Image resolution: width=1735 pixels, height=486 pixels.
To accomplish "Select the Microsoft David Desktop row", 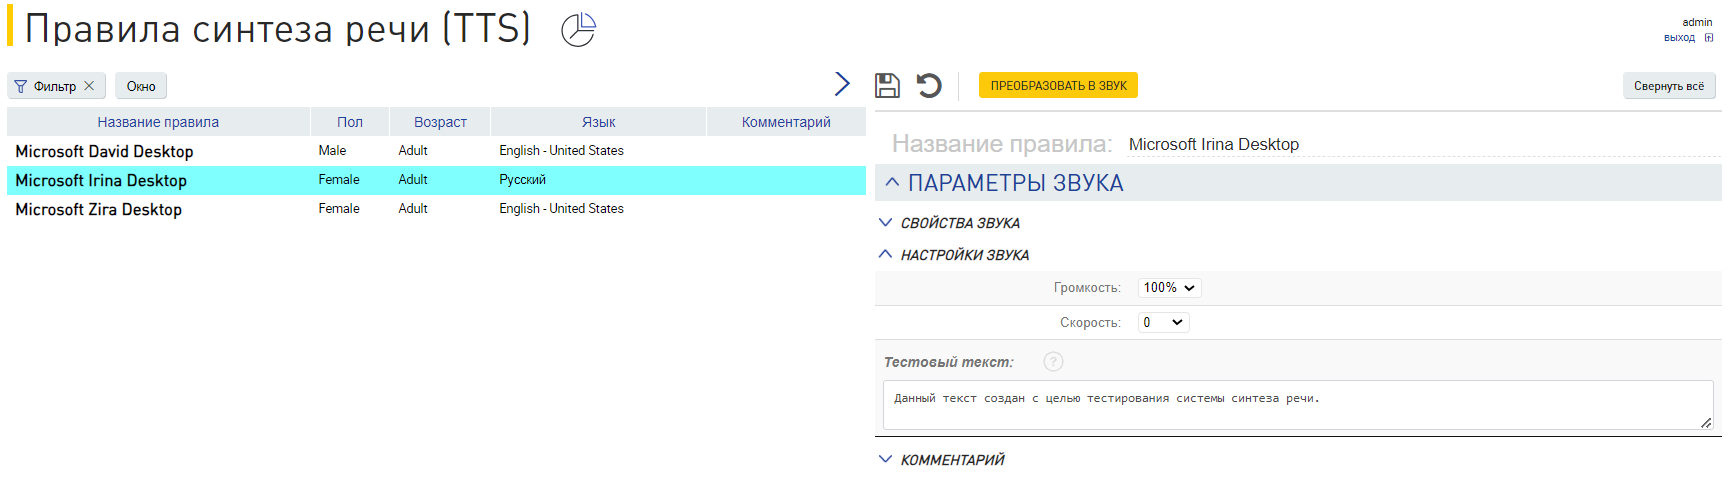I will pyautogui.click(x=436, y=151).
